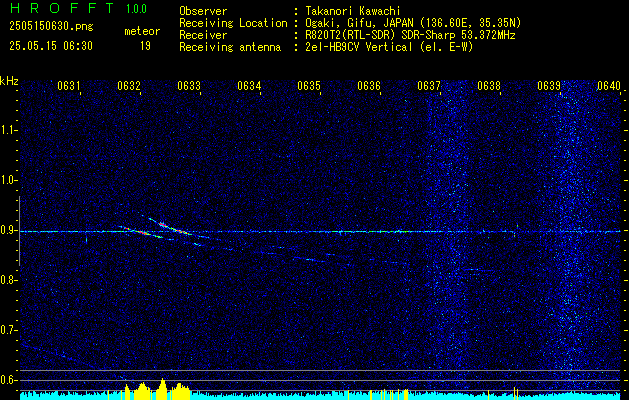Click the 0635 time marker

pos(309,86)
